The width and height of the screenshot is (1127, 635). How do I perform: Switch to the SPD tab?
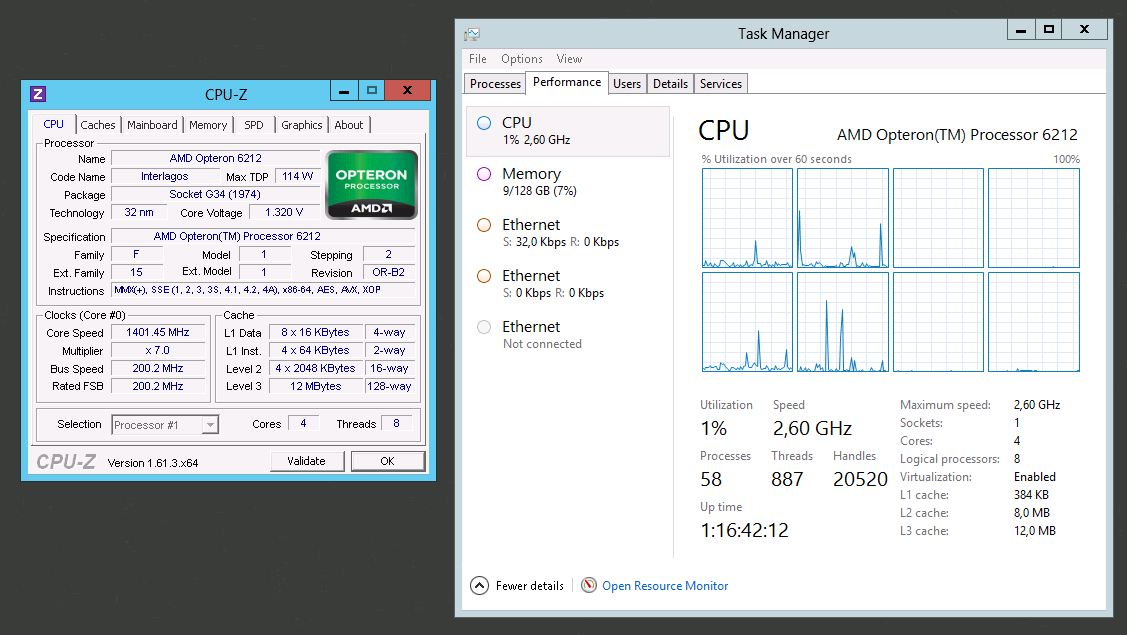(254, 125)
